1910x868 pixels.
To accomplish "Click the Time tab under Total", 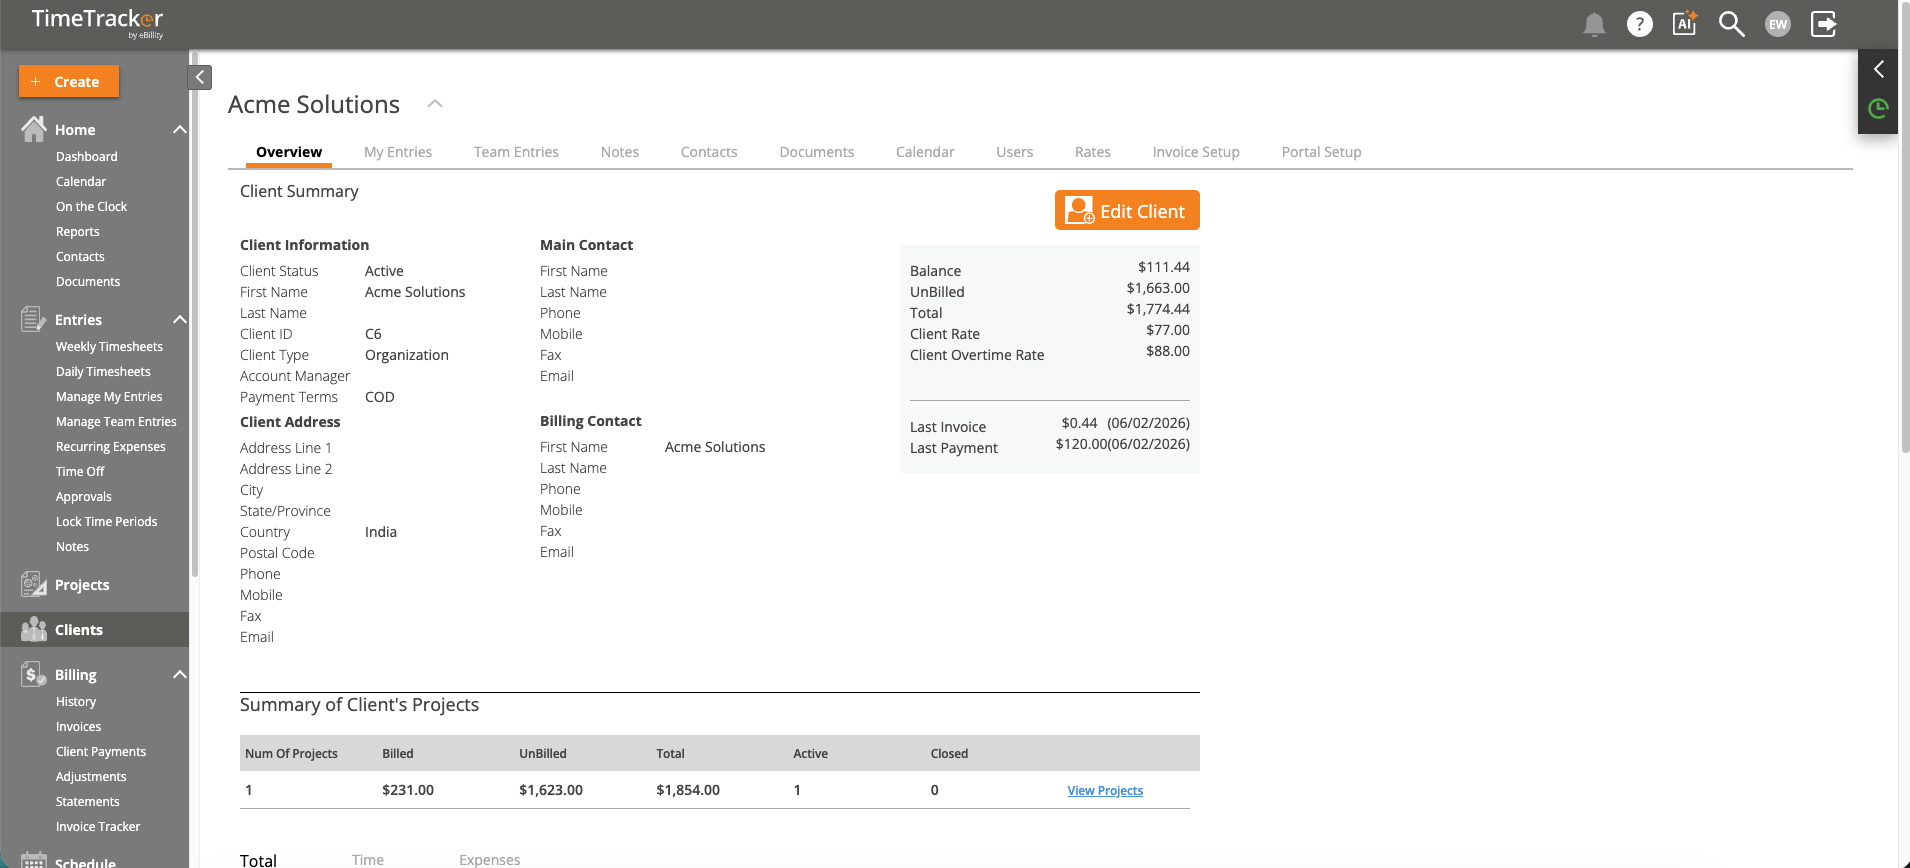I will pyautogui.click(x=368, y=859).
